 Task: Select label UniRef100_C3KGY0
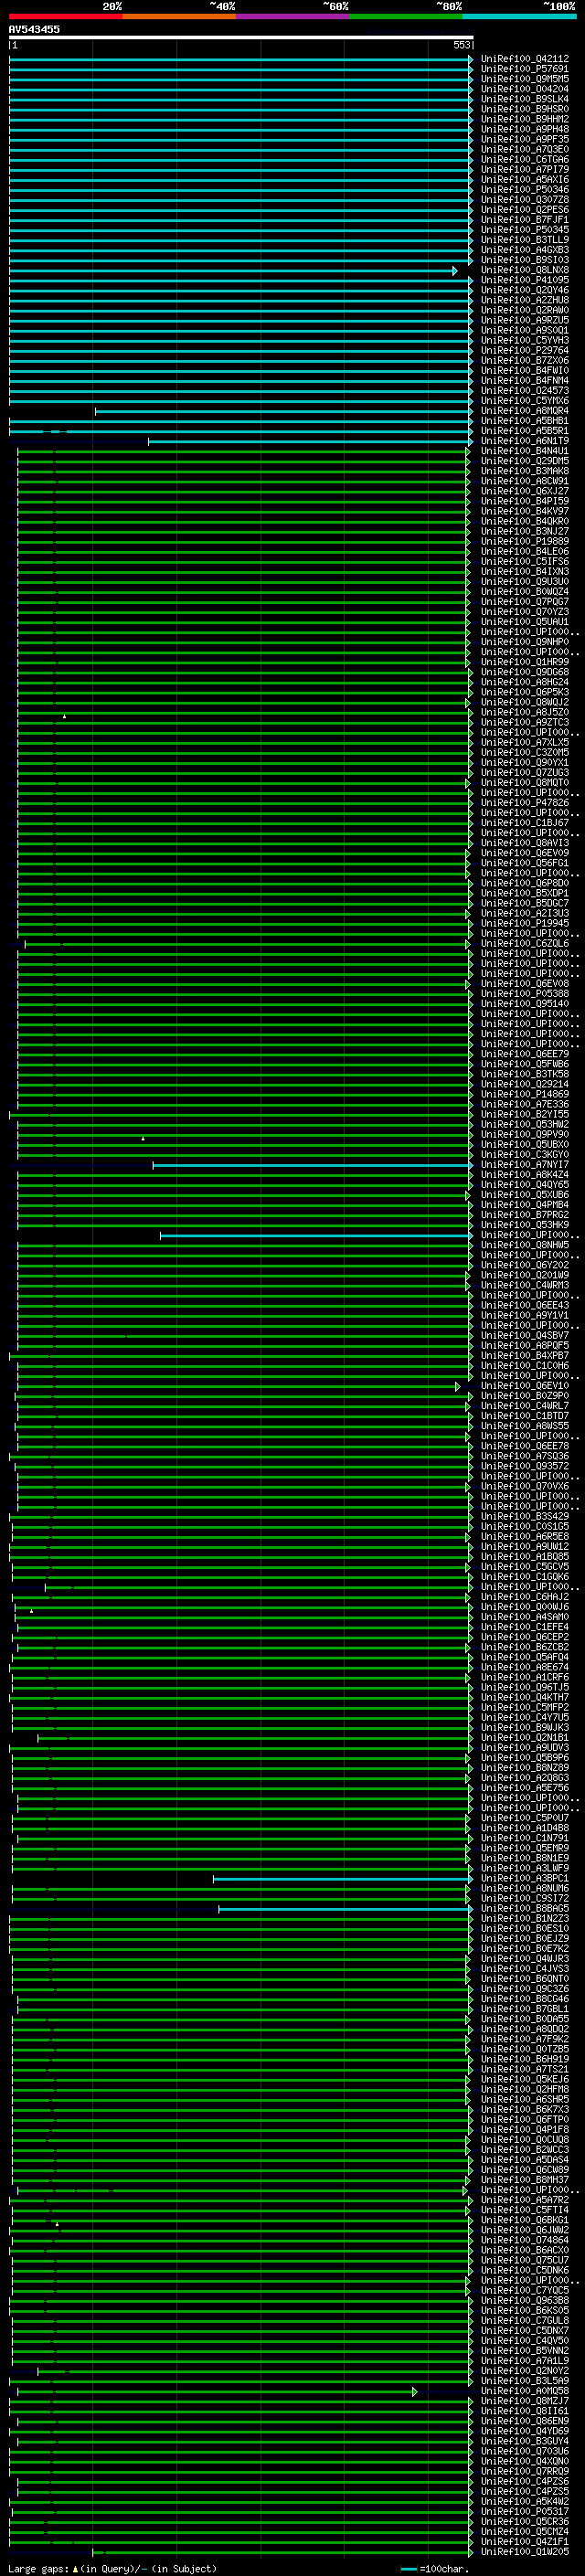pyautogui.click(x=525, y=1154)
